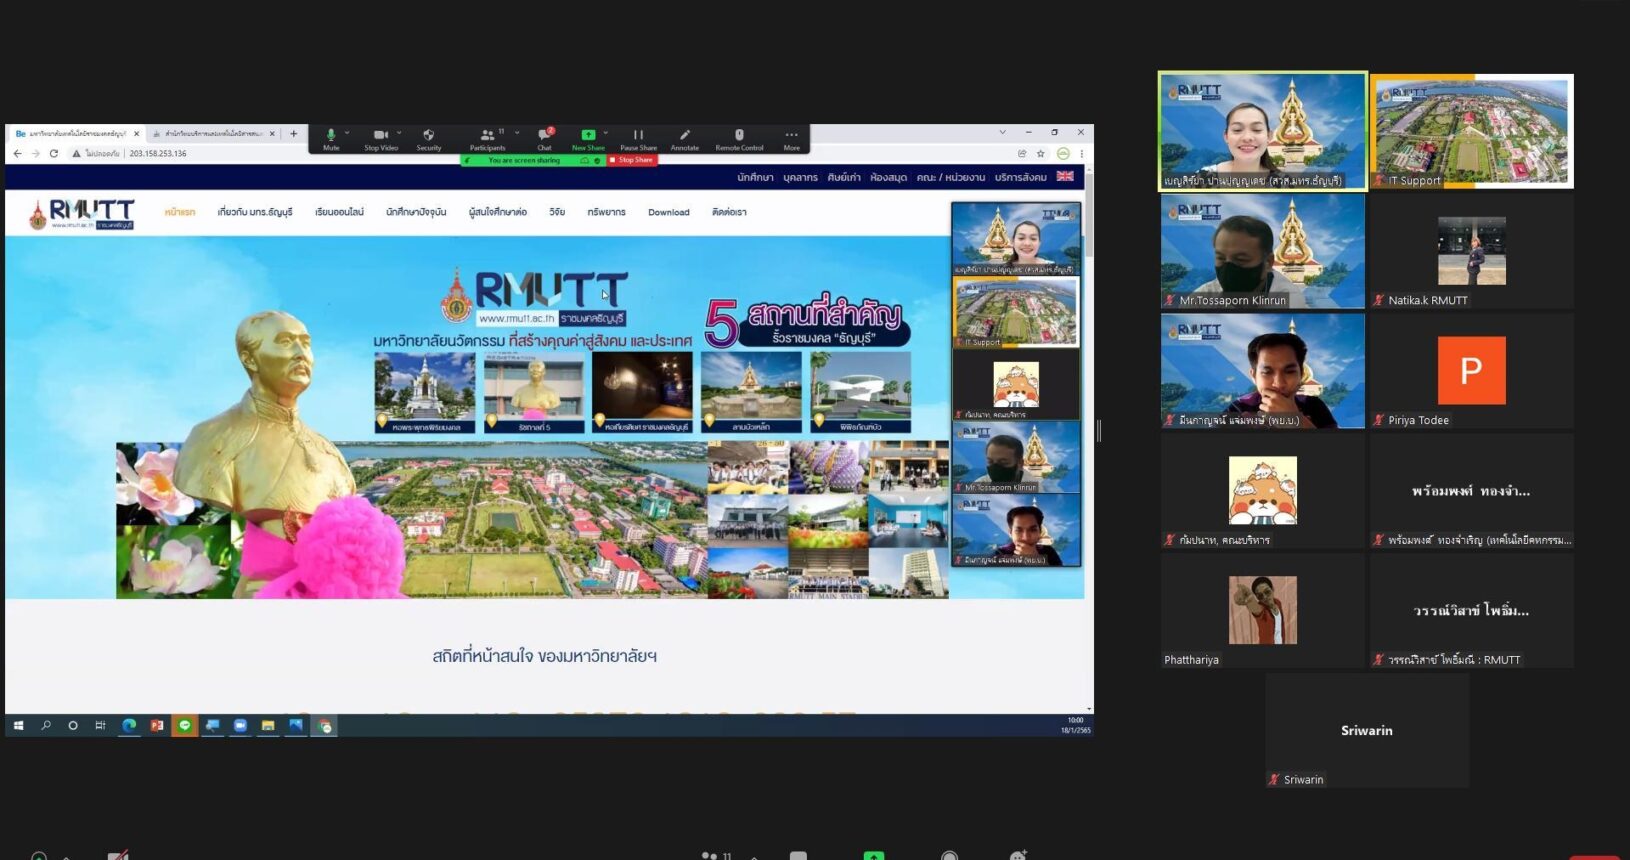Open Zoom from the taskbar
Viewport: 1630px width, 860px height.
240,725
